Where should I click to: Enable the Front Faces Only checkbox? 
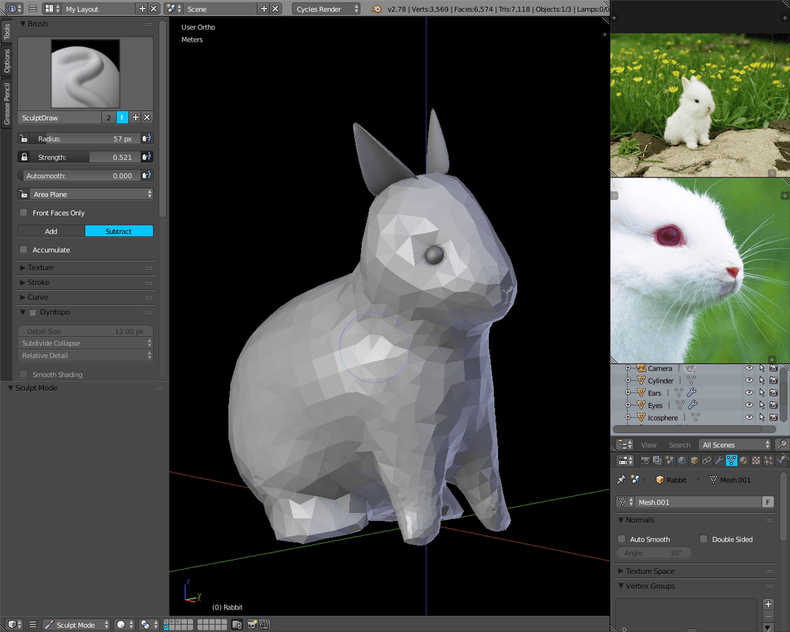(x=24, y=213)
